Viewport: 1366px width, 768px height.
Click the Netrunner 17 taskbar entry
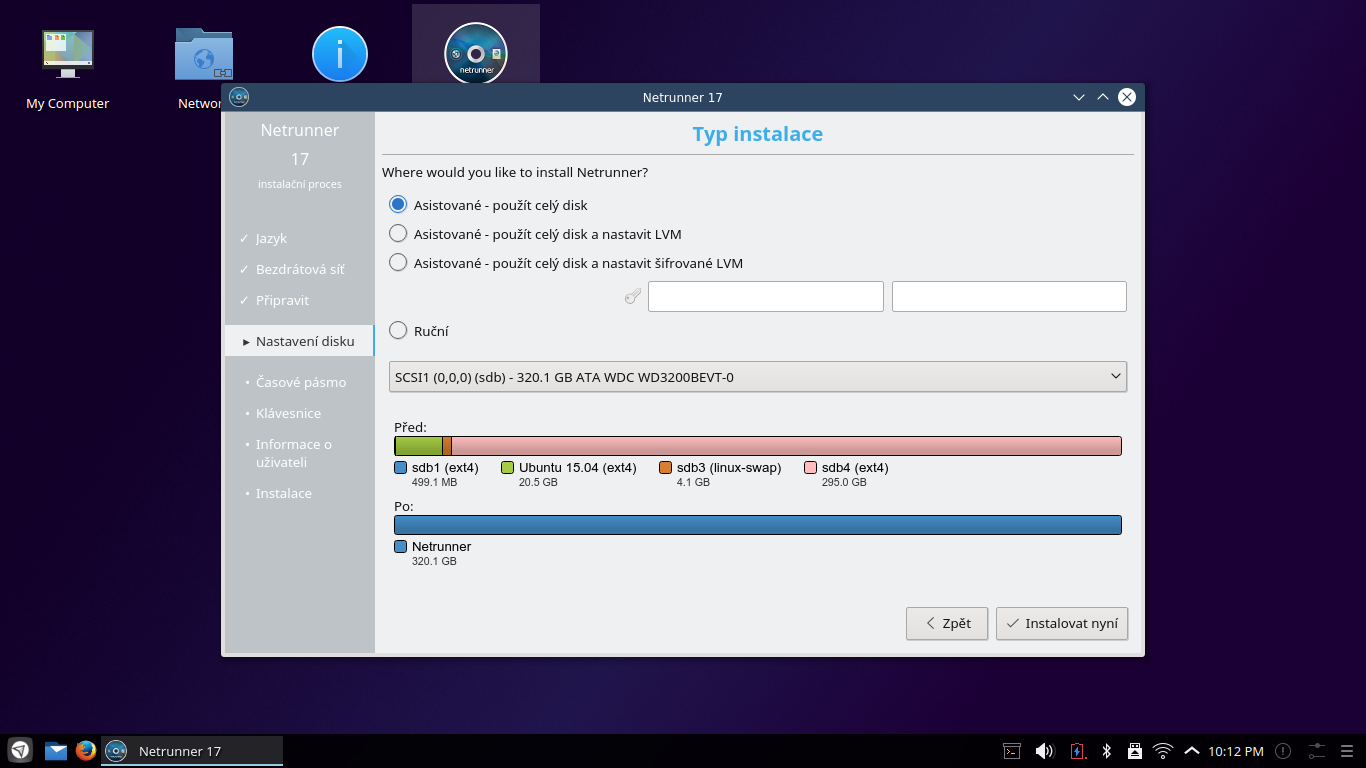pos(192,751)
